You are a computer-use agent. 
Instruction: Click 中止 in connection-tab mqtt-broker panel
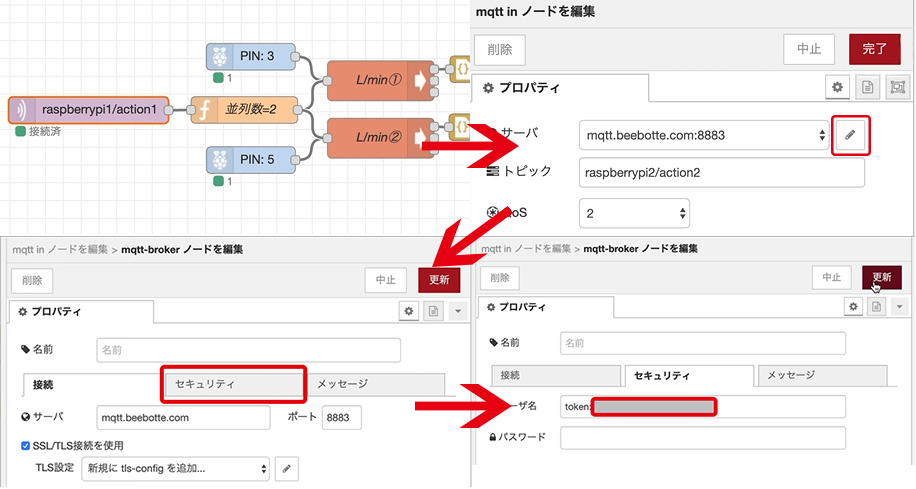(386, 280)
